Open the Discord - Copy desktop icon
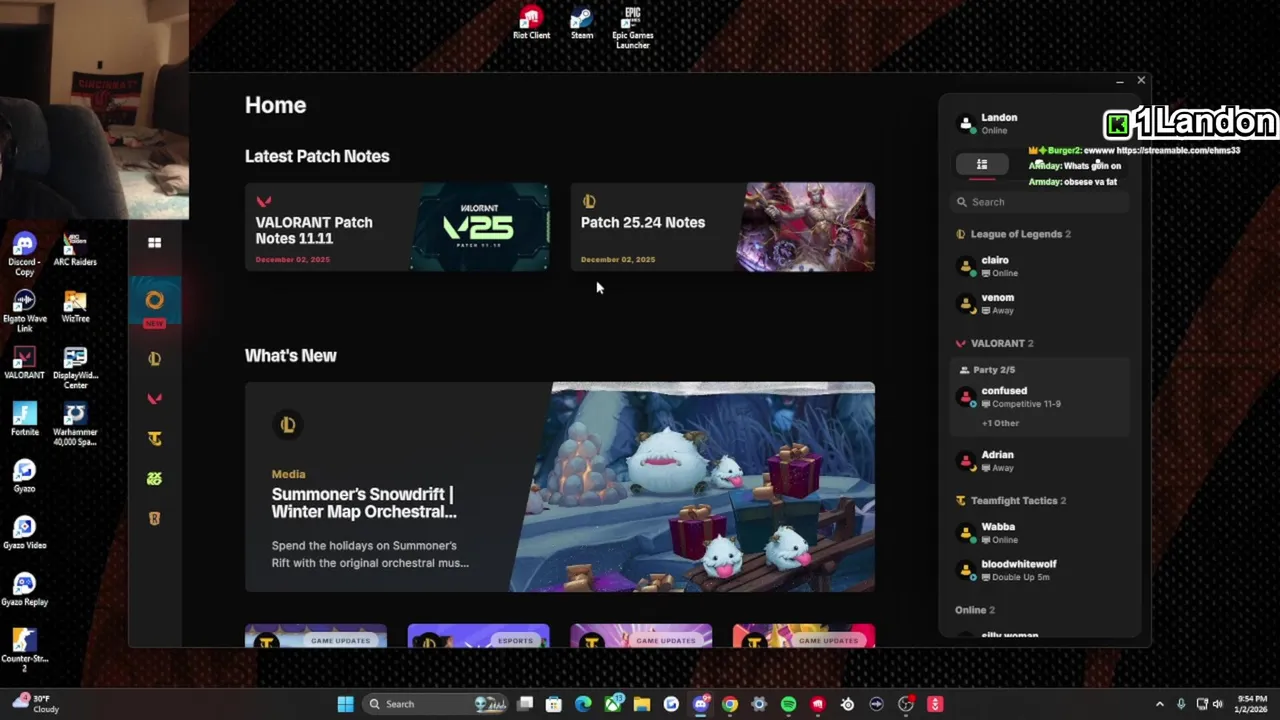This screenshot has width=1280, height=720. 24,254
